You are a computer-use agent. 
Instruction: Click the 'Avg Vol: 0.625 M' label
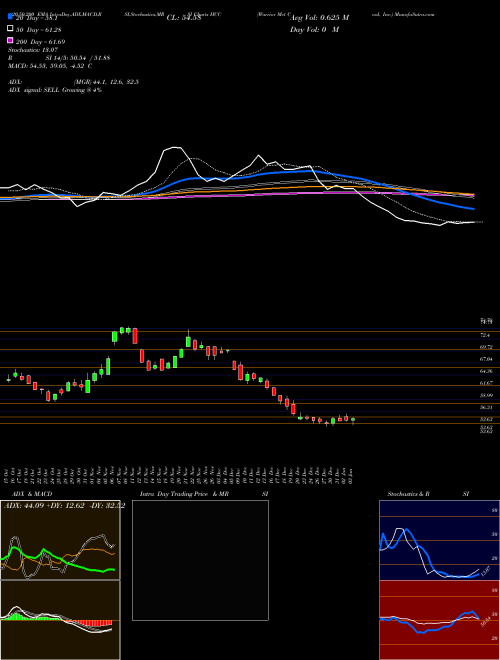click(x=319, y=18)
